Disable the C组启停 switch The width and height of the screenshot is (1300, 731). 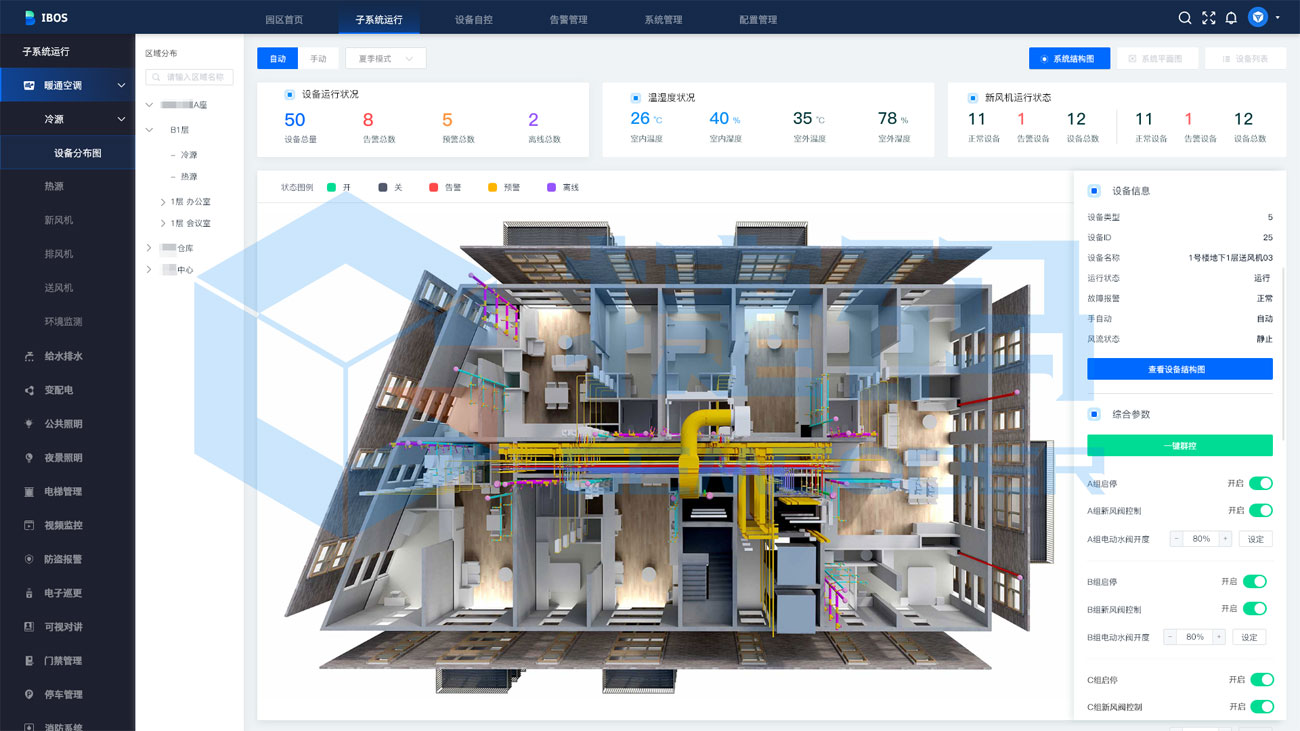pos(1260,680)
